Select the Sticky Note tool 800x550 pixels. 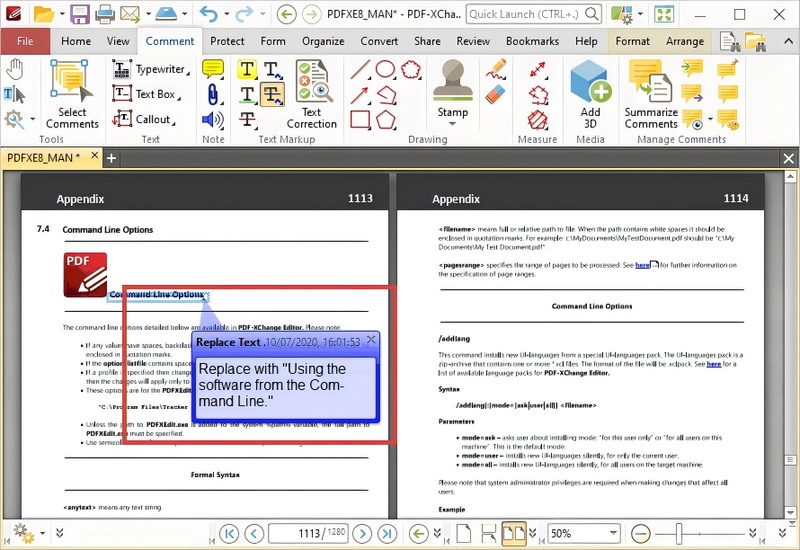(x=213, y=69)
